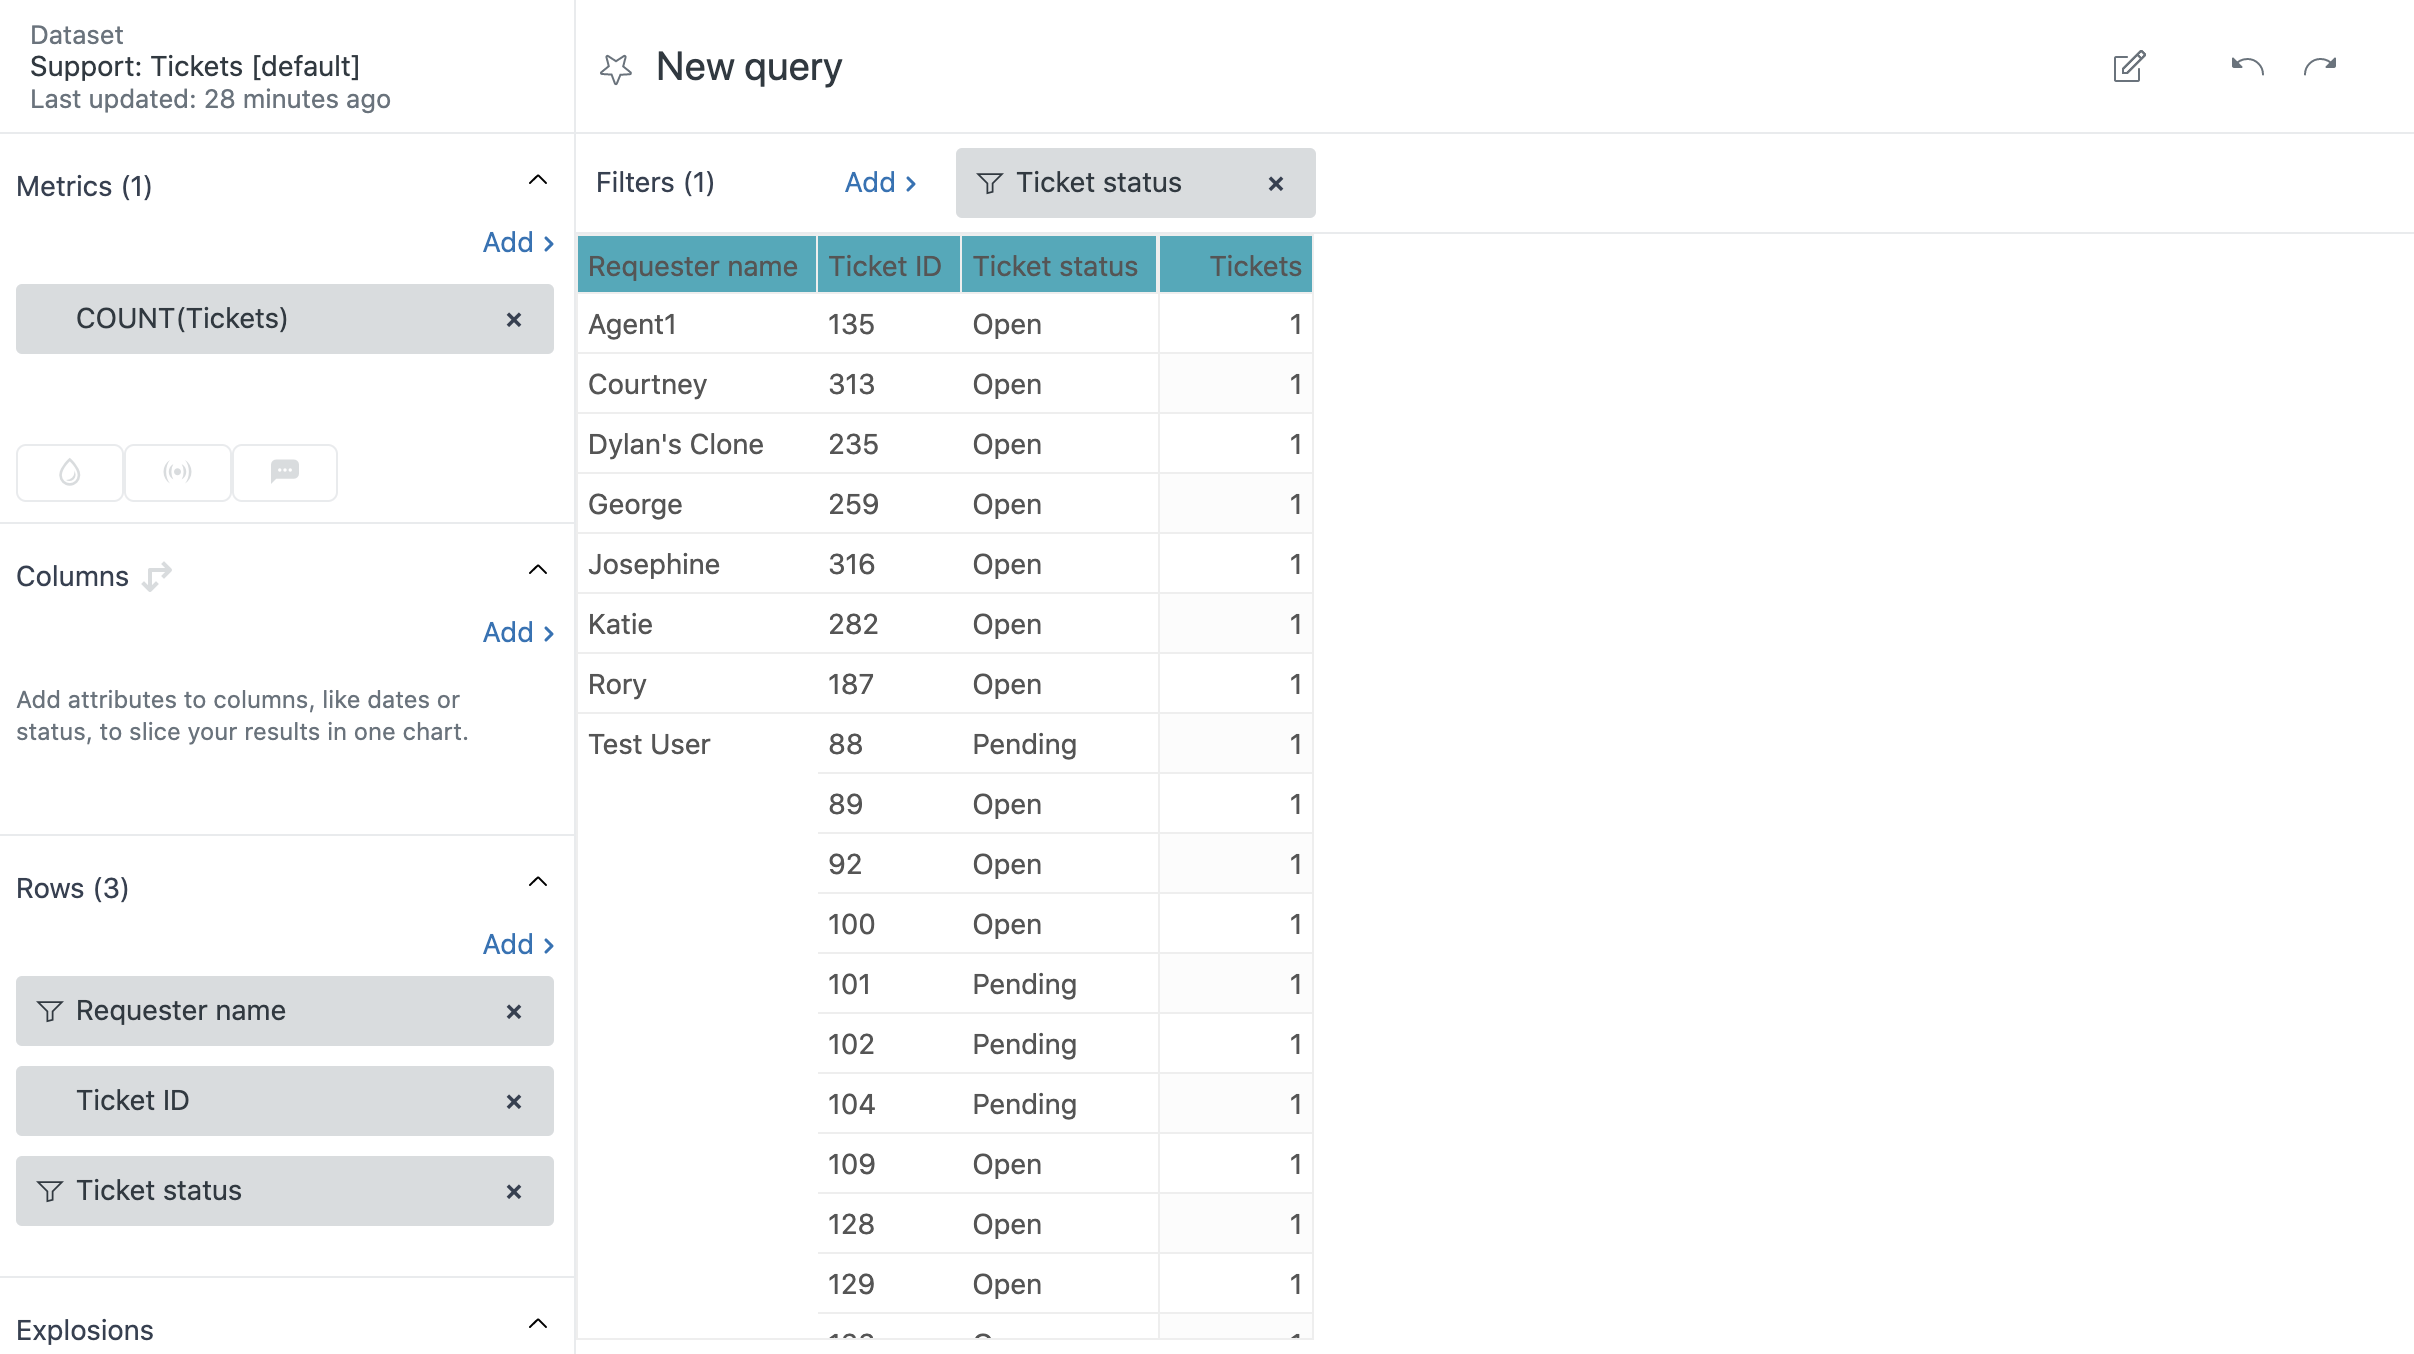Open the result manipulation droplet icon
This screenshot has height=1354, width=2414.
[70, 472]
